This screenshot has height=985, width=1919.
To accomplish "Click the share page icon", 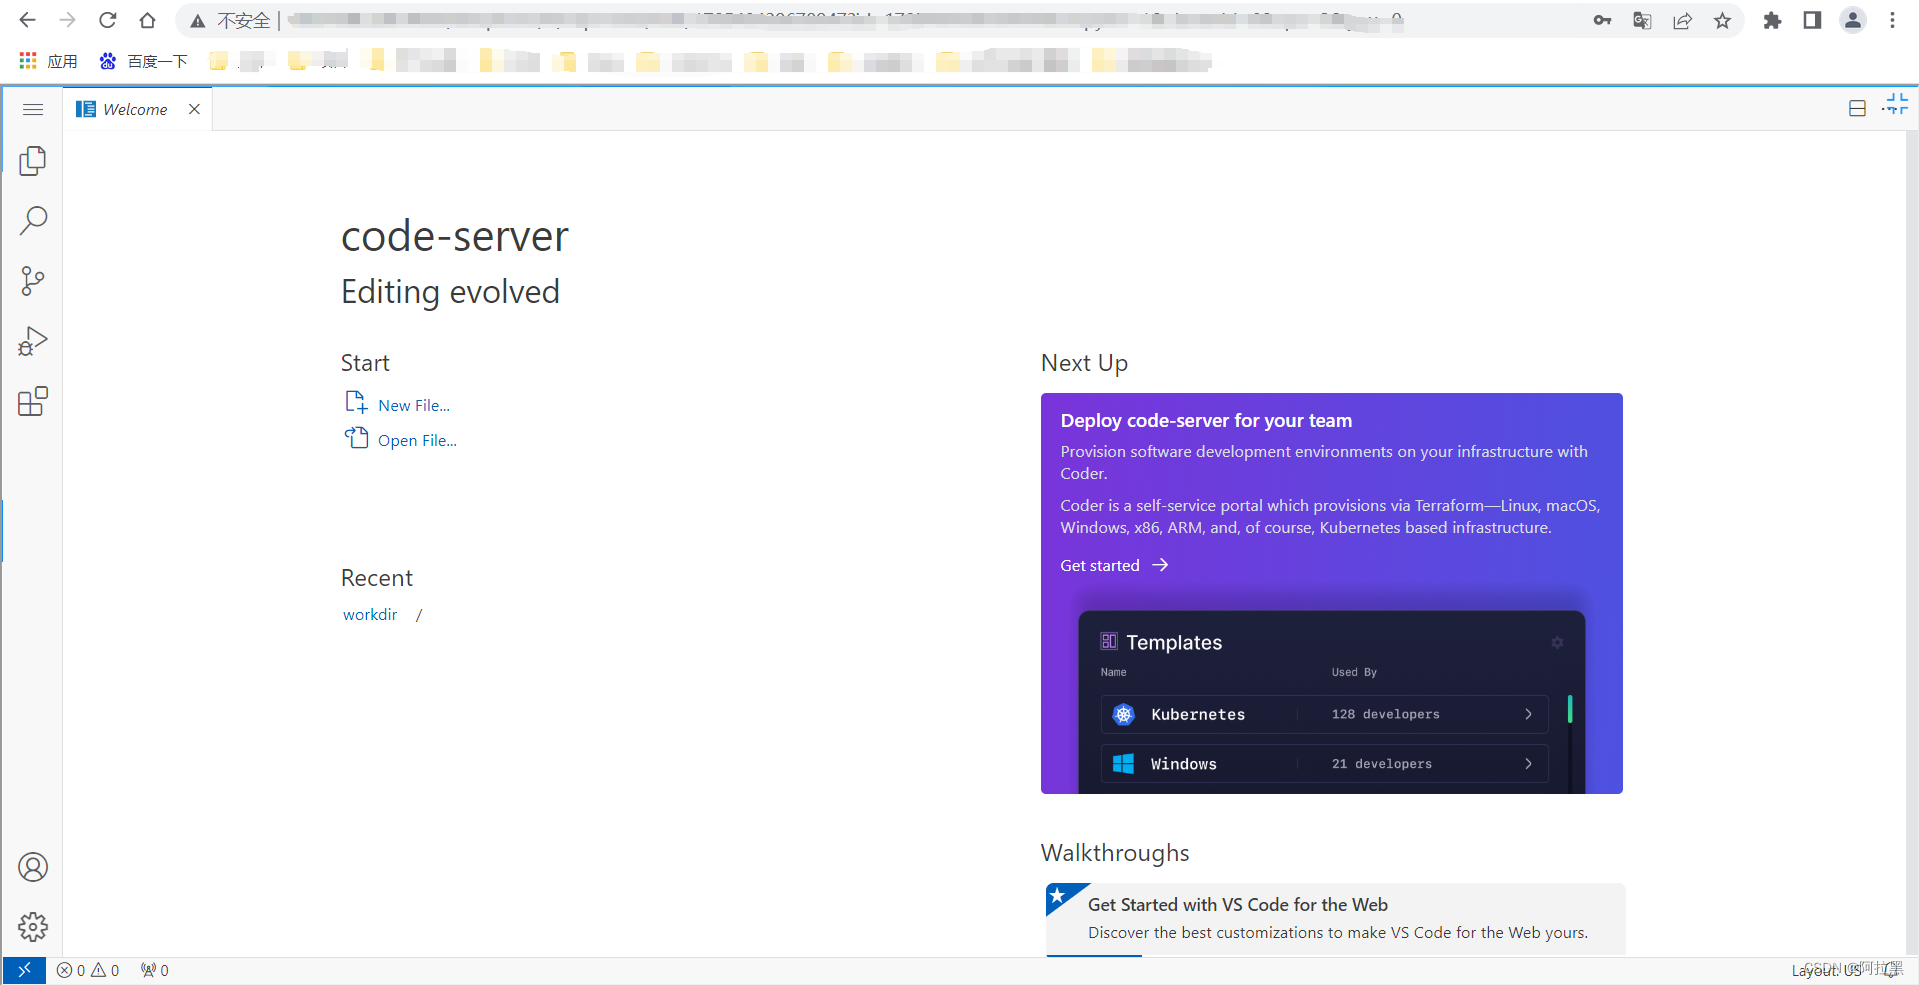I will coord(1682,20).
